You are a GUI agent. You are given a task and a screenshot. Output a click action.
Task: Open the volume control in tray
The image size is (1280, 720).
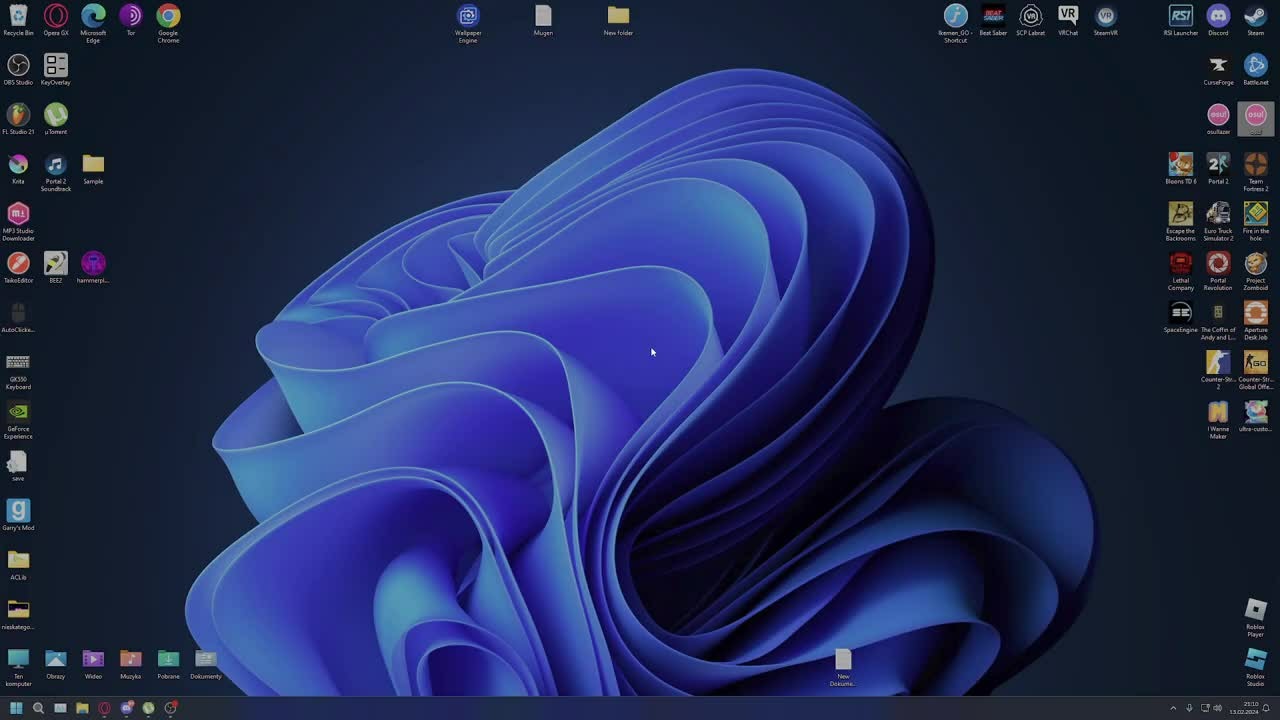click(x=1217, y=708)
